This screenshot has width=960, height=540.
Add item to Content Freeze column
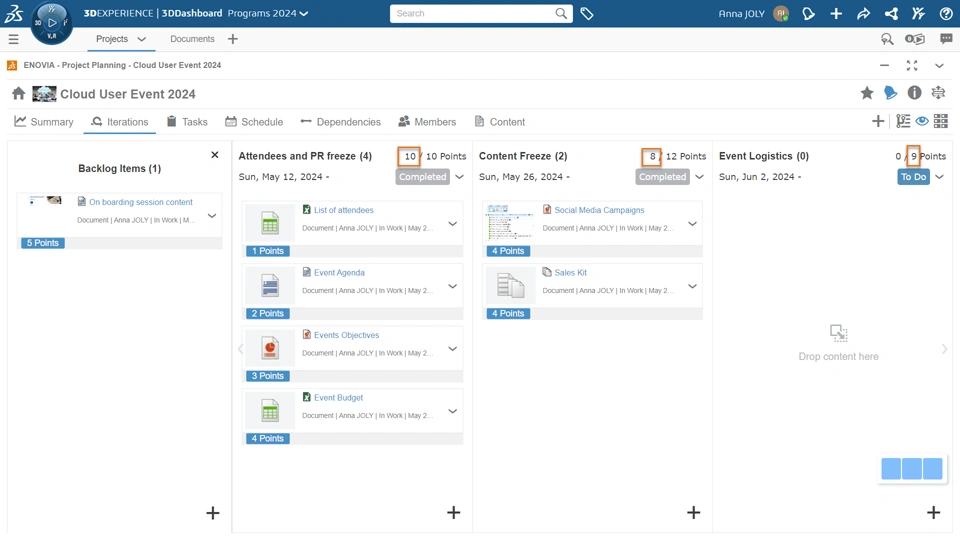coord(693,513)
